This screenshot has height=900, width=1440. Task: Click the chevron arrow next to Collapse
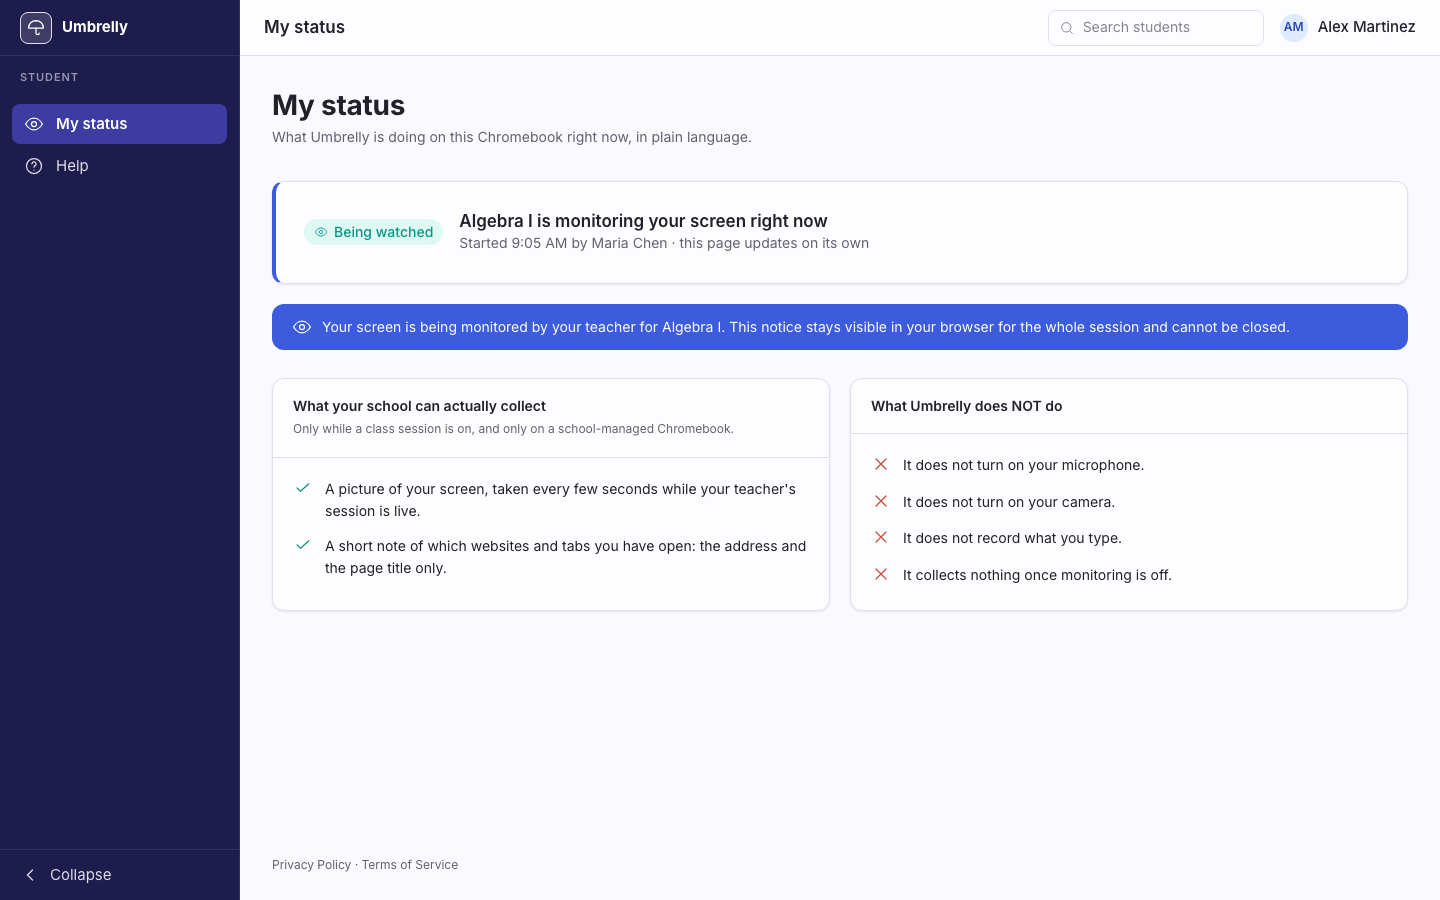(30, 875)
